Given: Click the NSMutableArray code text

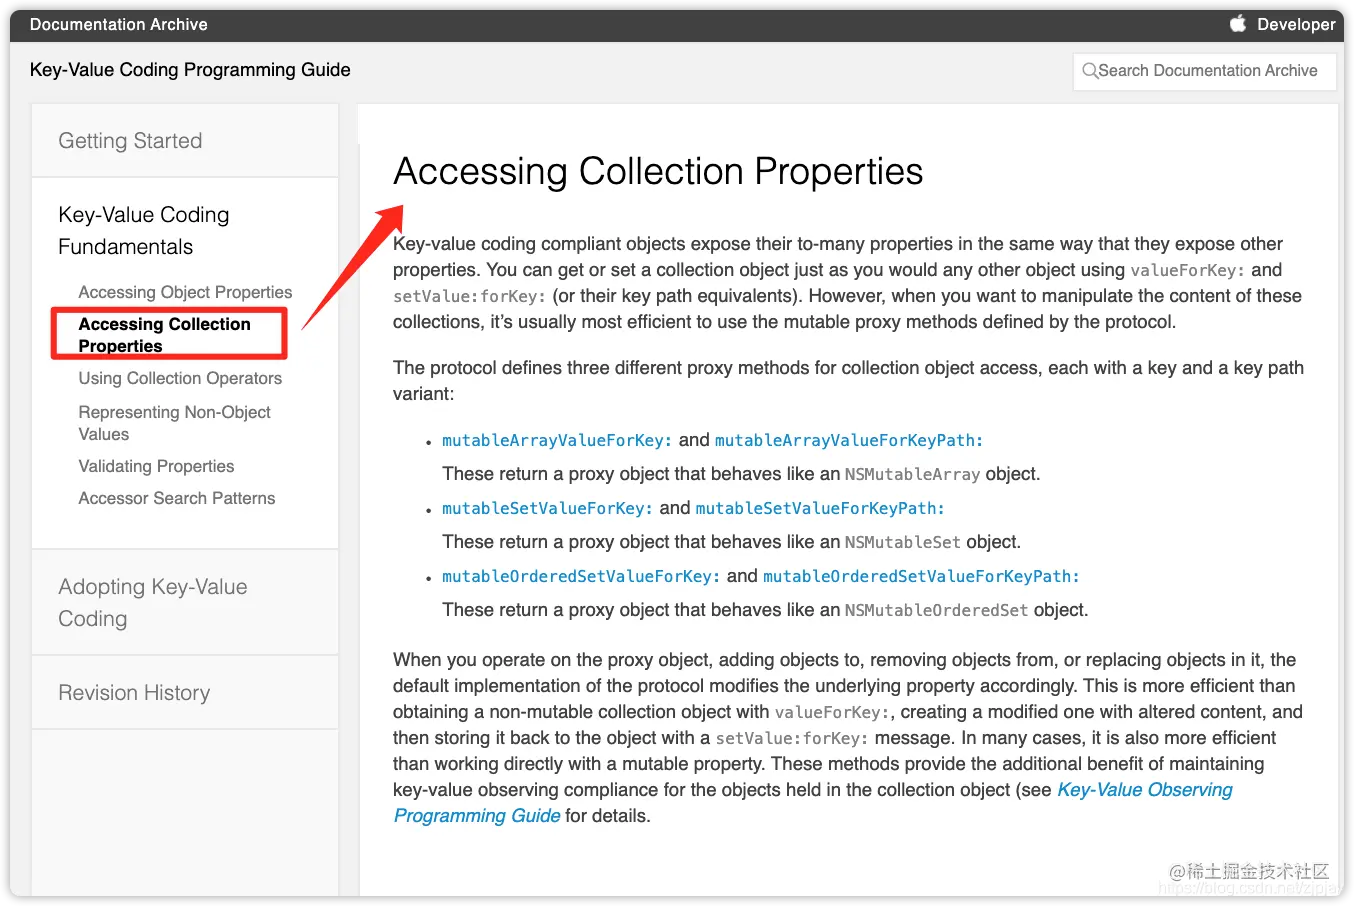Looking at the screenshot, I should [913, 474].
